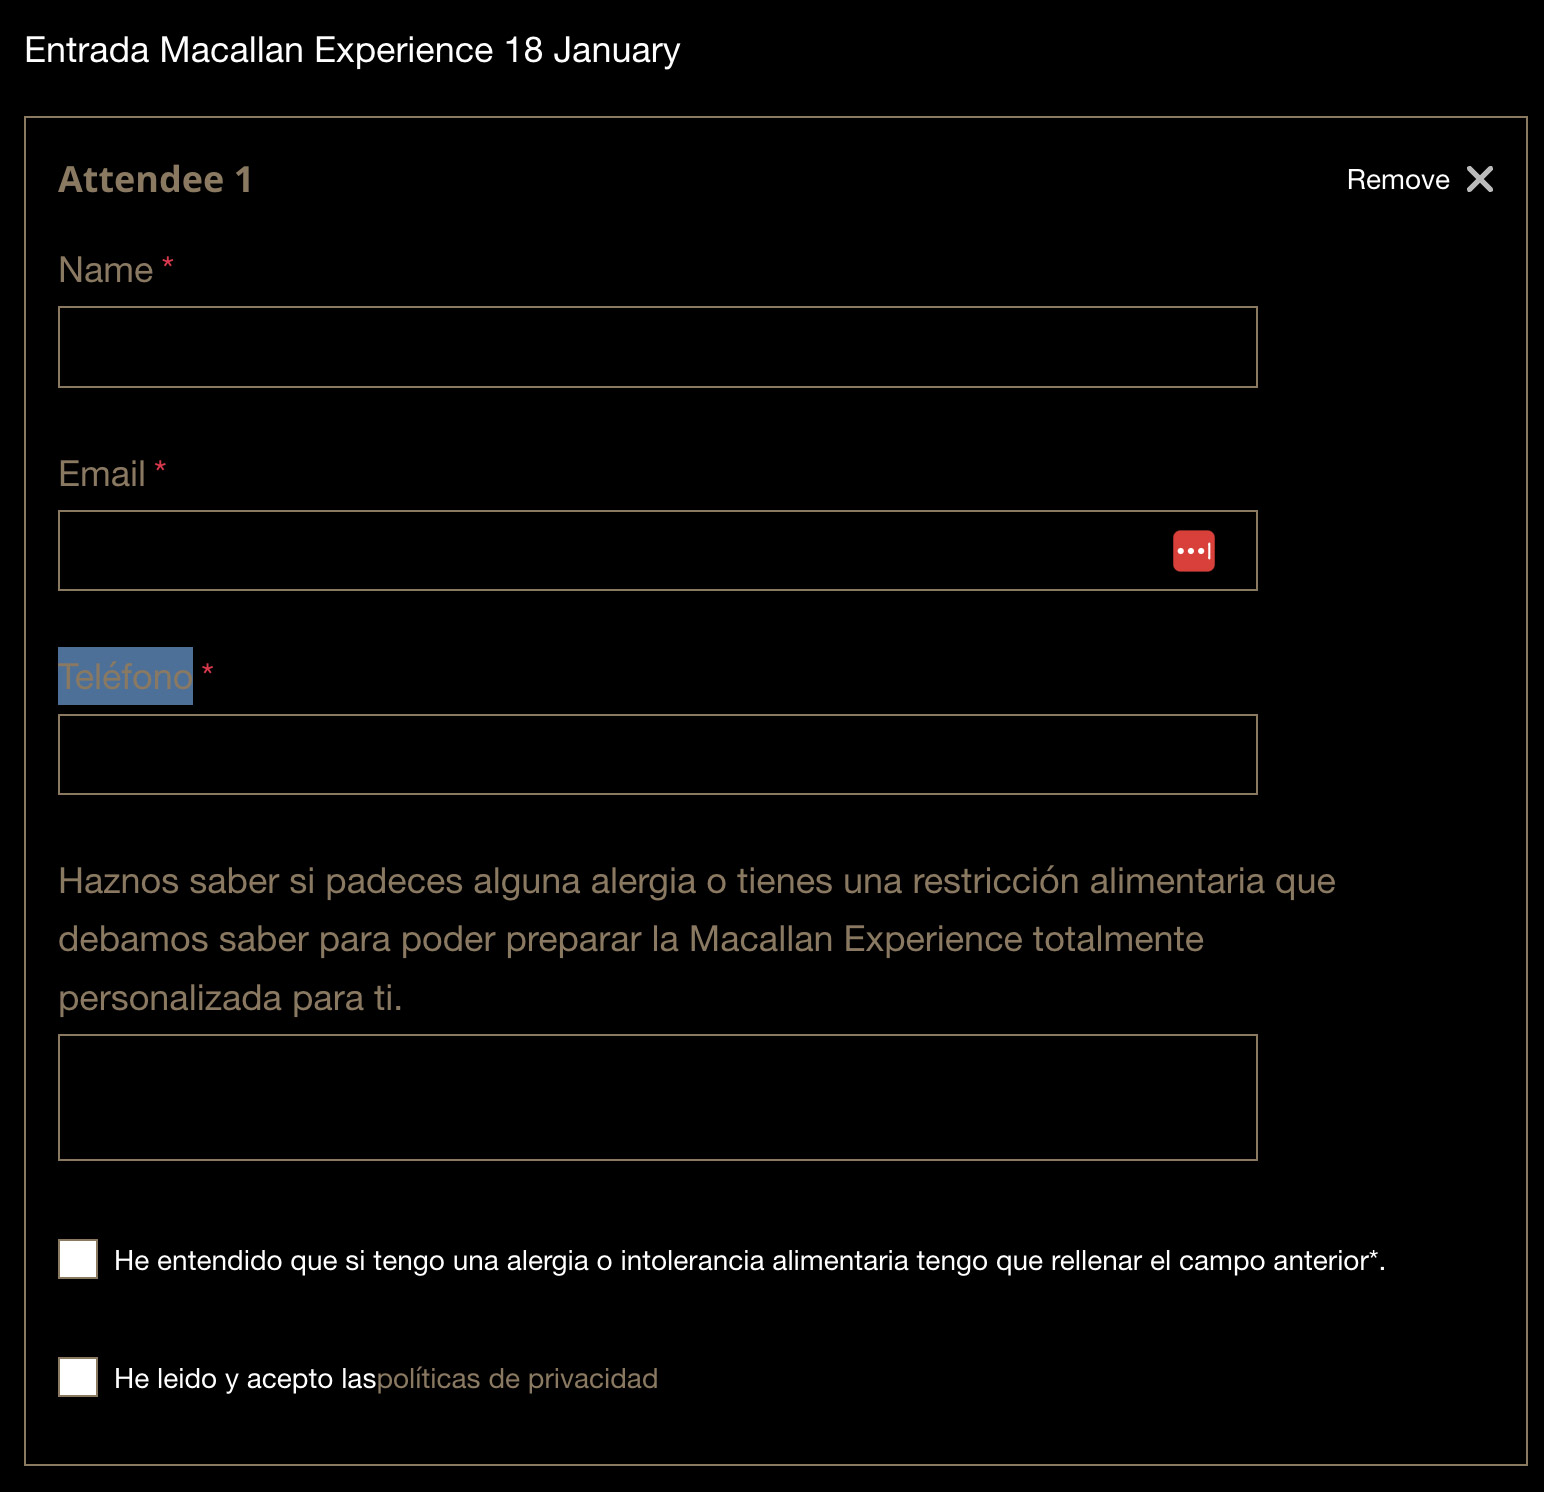
Task: Click the 'He leido y acepto las' label text
Action: 245,1379
